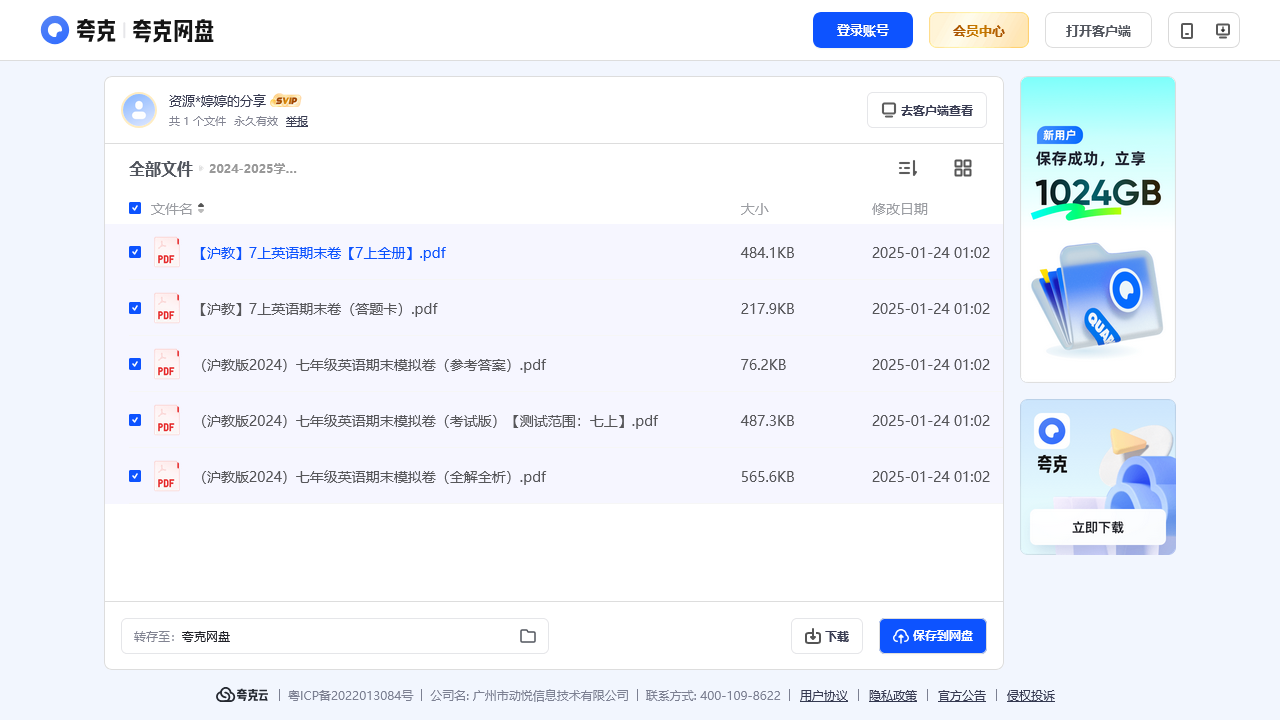Click 举报 report link
The image size is (1280, 720).
coord(297,121)
